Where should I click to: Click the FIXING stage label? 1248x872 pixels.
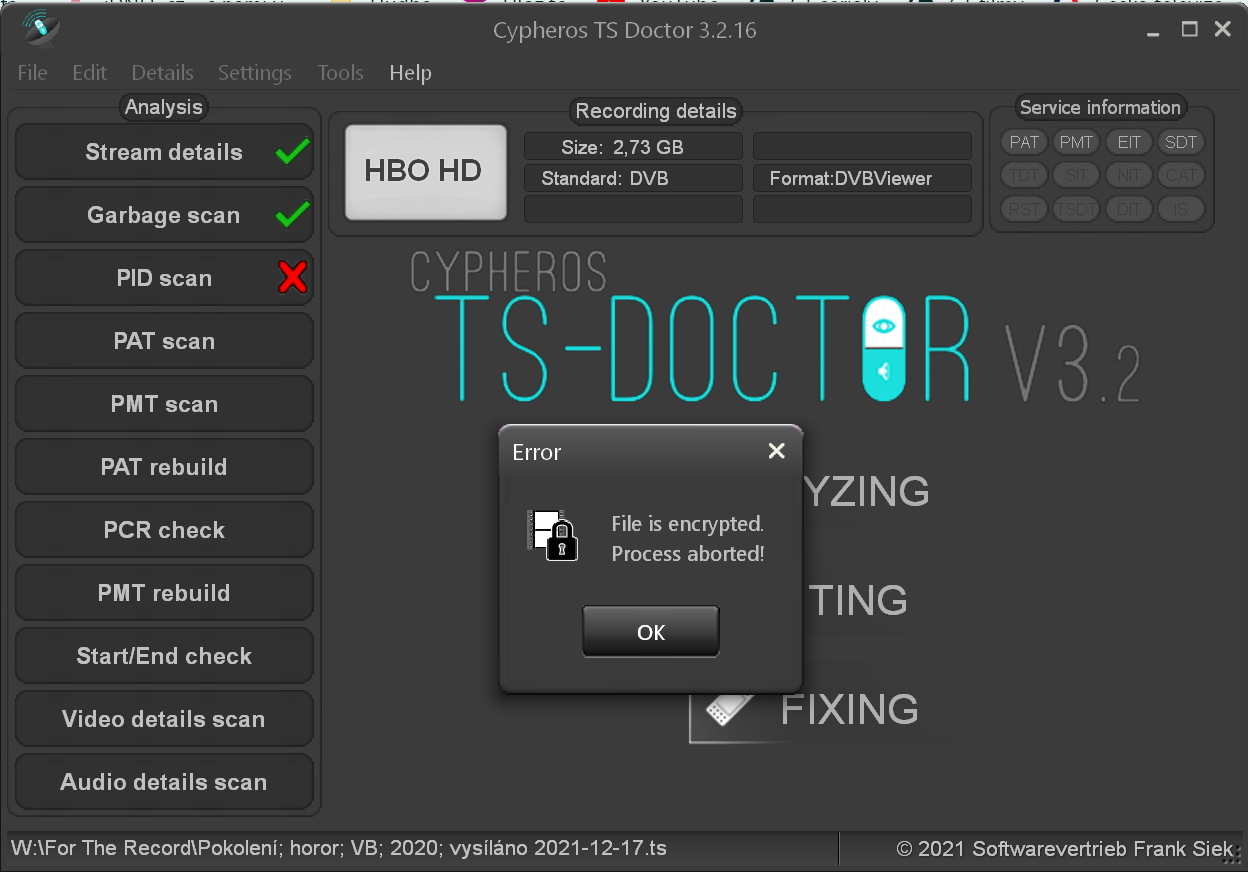click(849, 709)
